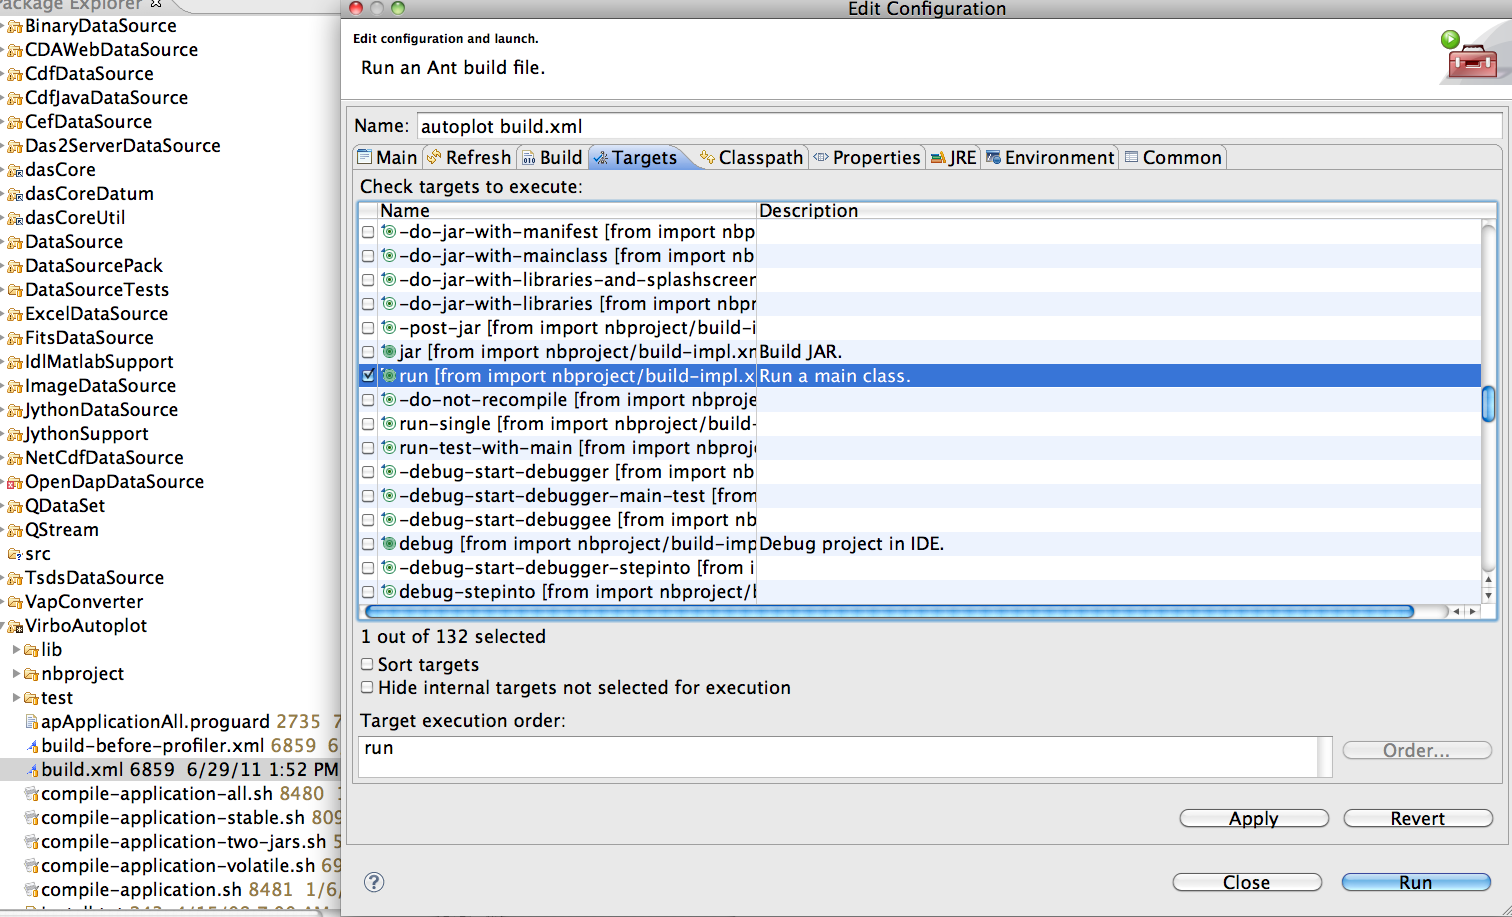The width and height of the screenshot is (1512, 917).
Task: Click the compile-application-all.sh file icon
Action: point(32,794)
